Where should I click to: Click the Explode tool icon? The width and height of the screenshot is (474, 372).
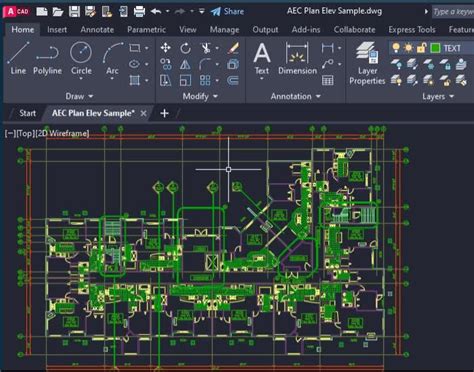pyautogui.click(x=233, y=64)
